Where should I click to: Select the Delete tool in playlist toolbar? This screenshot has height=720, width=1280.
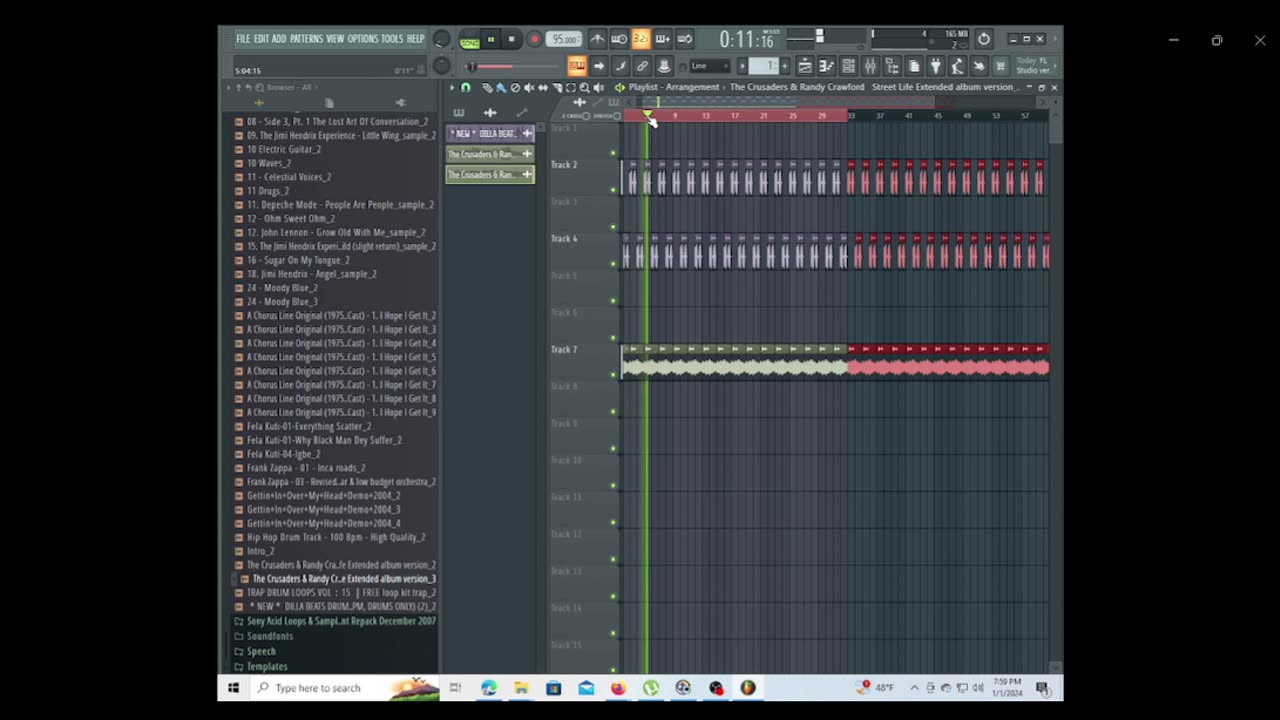coord(515,88)
